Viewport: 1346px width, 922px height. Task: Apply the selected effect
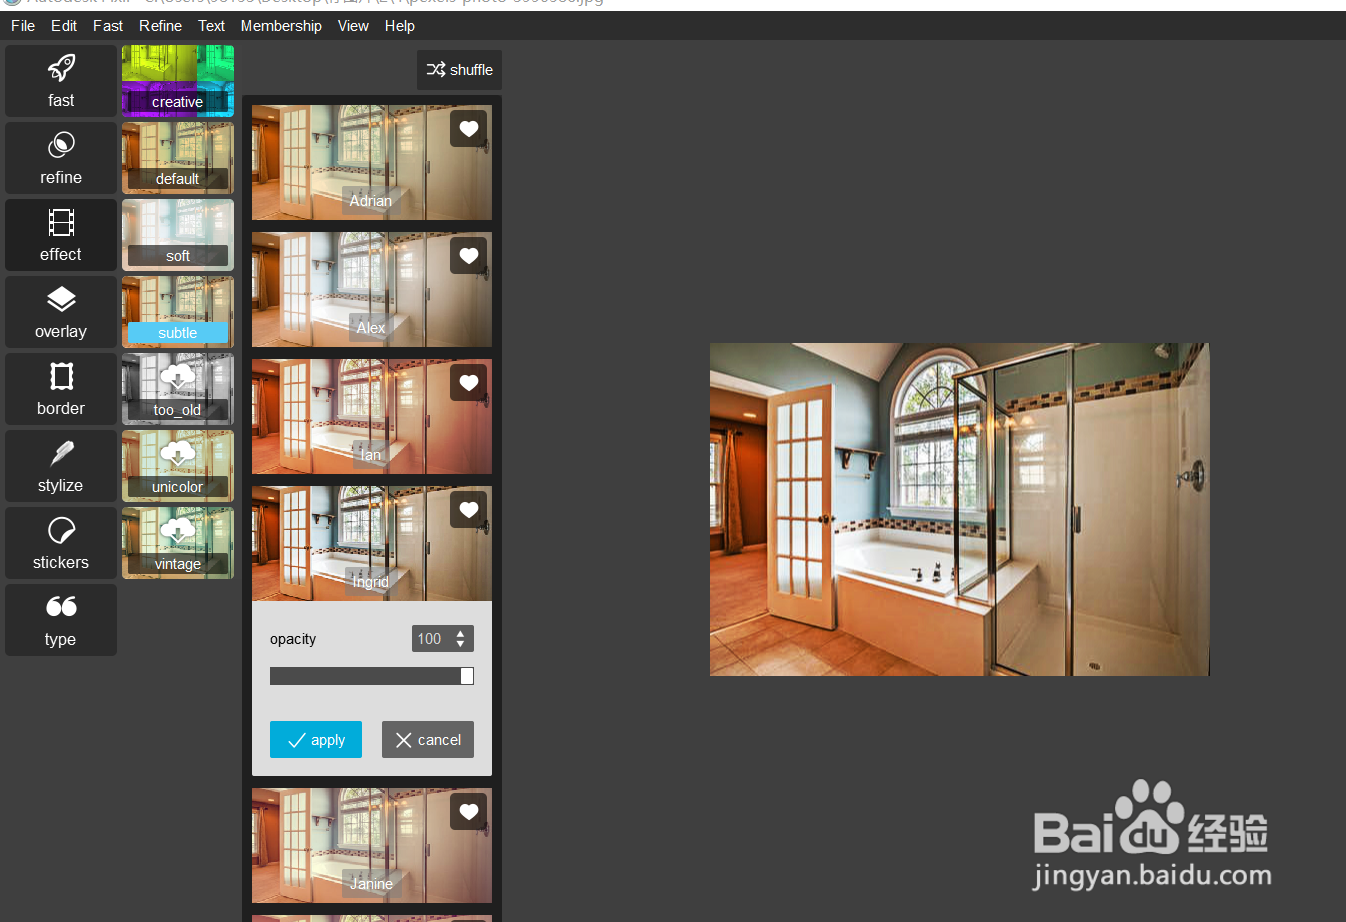316,740
